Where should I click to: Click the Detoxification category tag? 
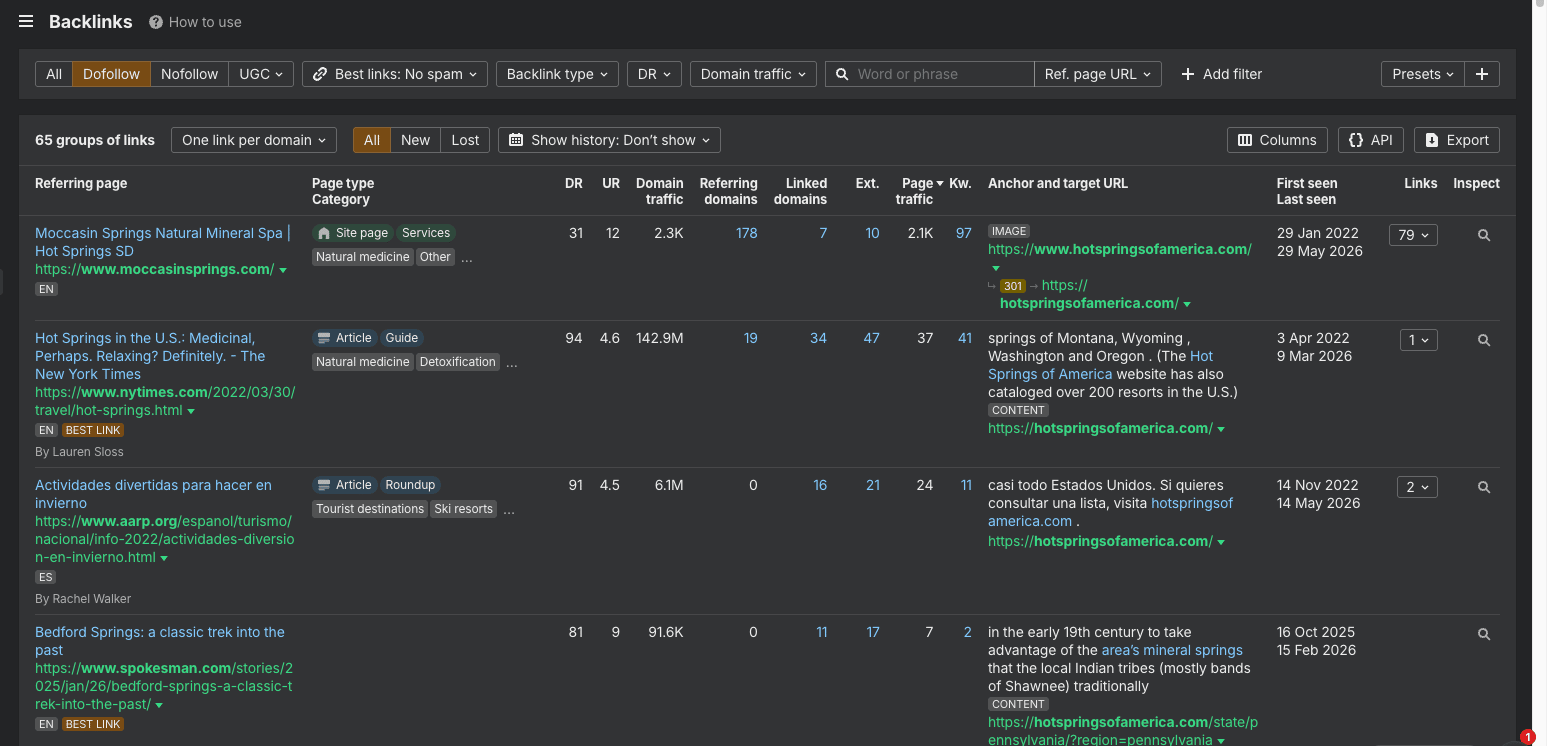coord(457,362)
